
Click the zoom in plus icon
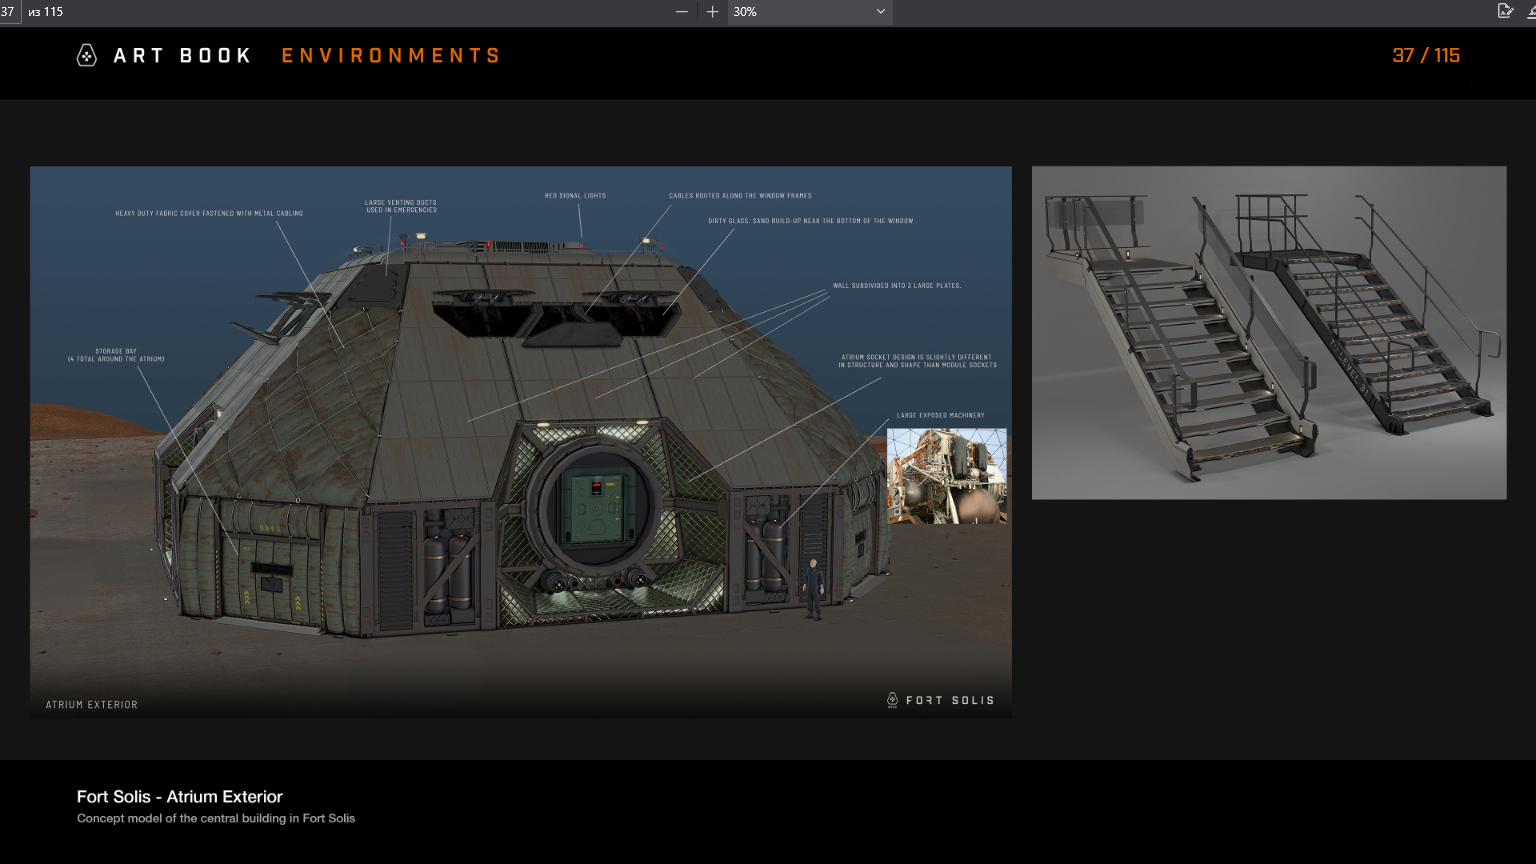click(712, 12)
